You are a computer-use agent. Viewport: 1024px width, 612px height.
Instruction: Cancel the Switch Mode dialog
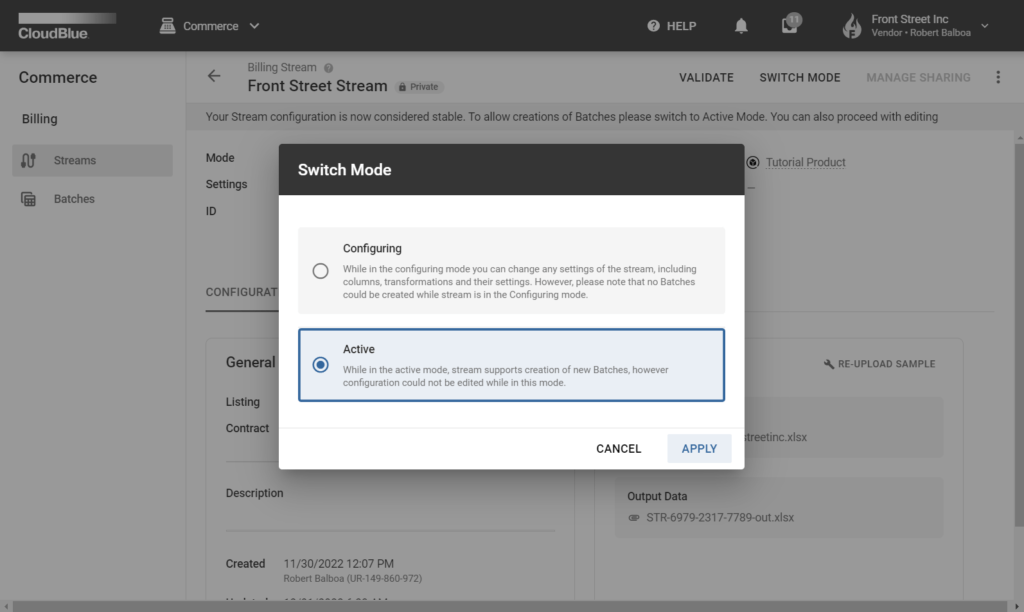(618, 449)
